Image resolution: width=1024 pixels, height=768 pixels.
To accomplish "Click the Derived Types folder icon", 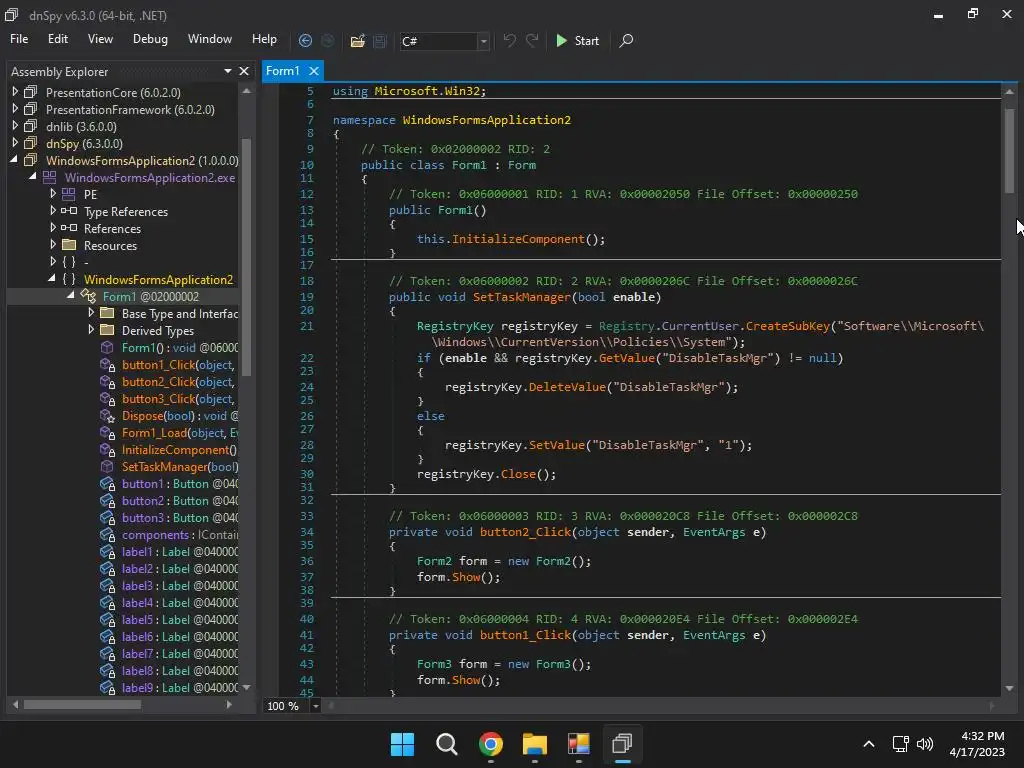I will [107, 330].
